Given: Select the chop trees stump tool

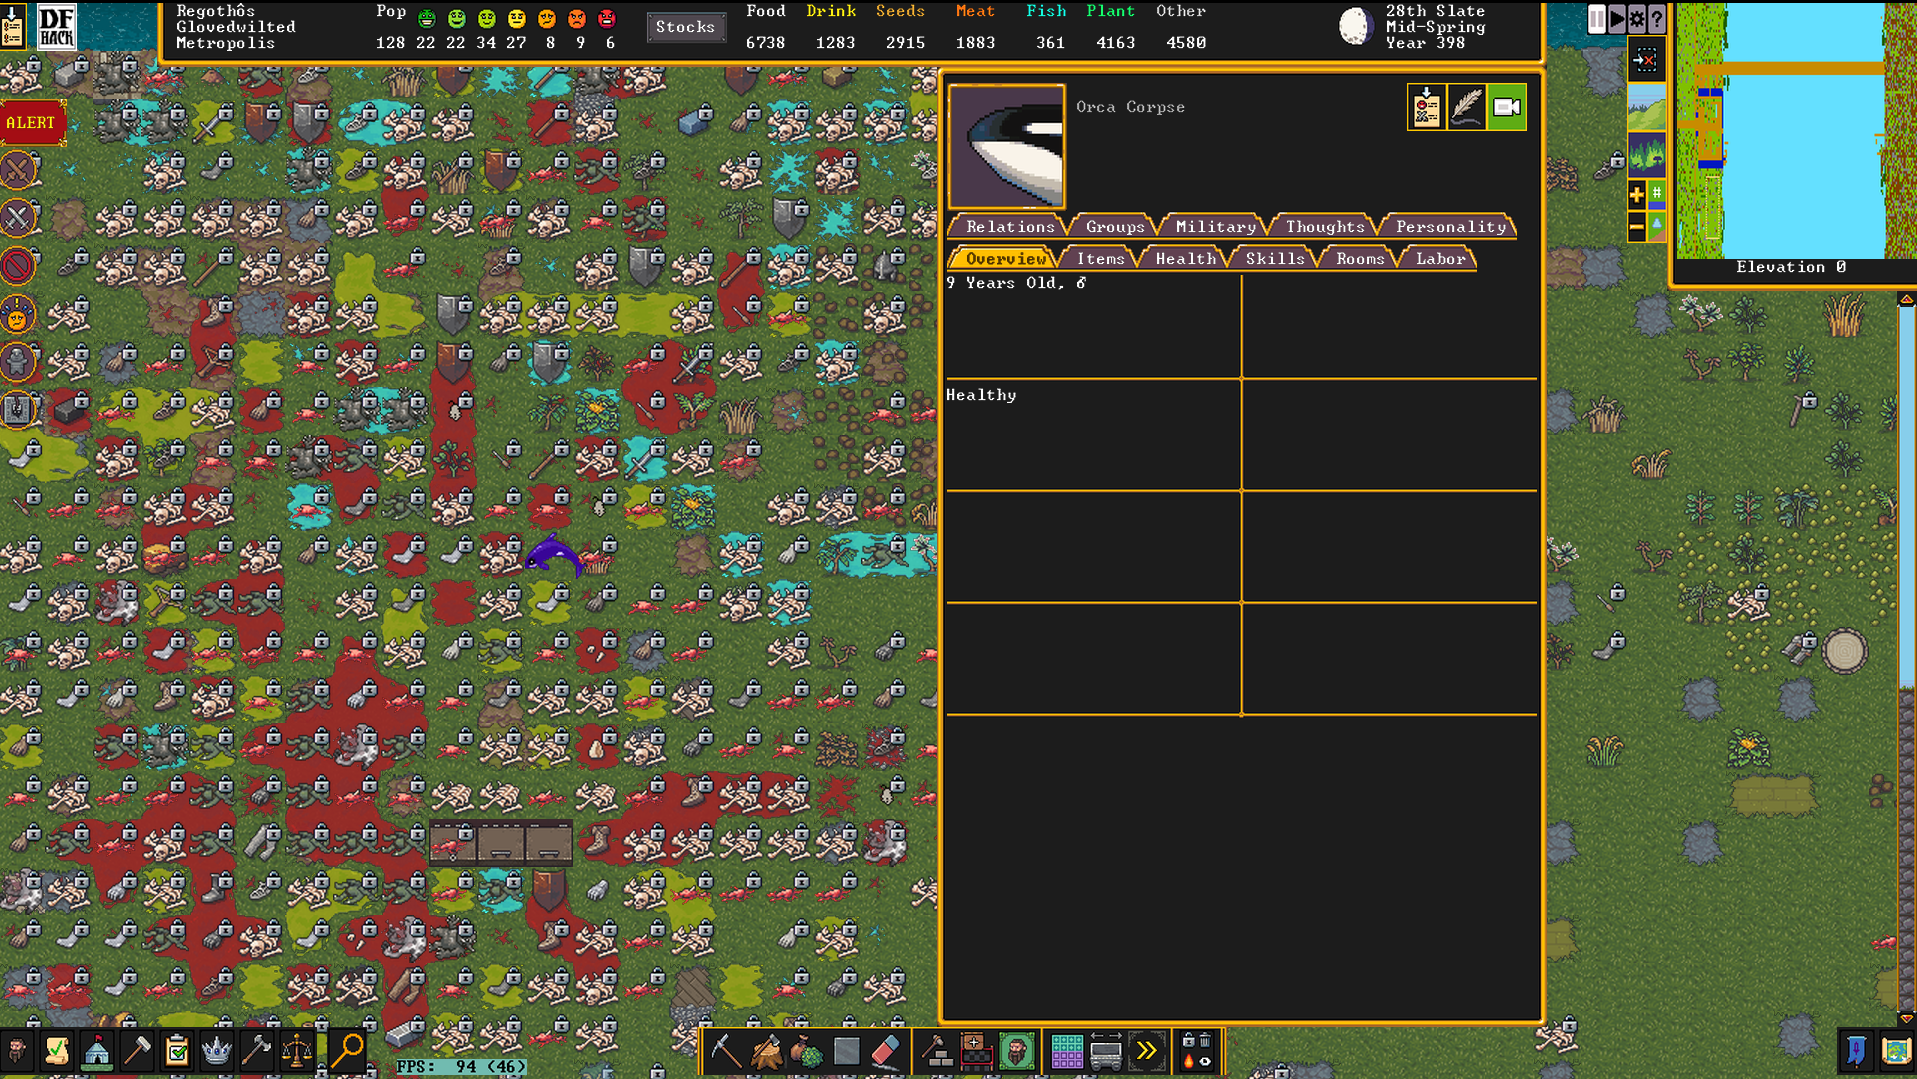Looking at the screenshot, I should coord(766,1051).
